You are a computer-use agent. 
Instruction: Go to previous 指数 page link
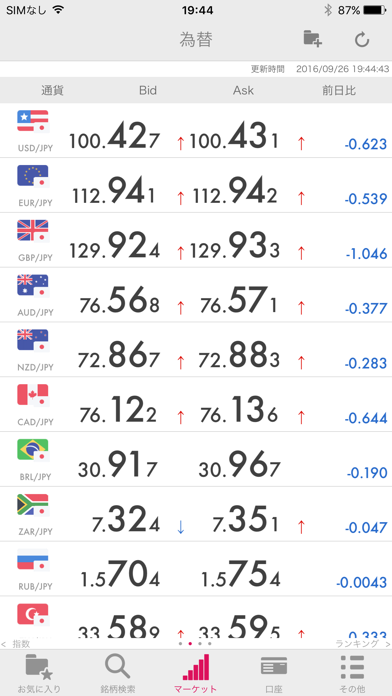click(16, 644)
